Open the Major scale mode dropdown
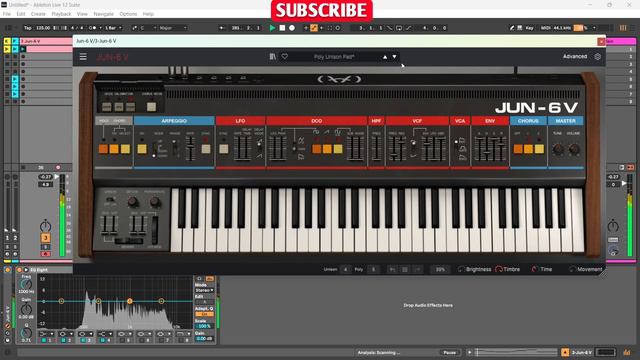 click(x=173, y=28)
